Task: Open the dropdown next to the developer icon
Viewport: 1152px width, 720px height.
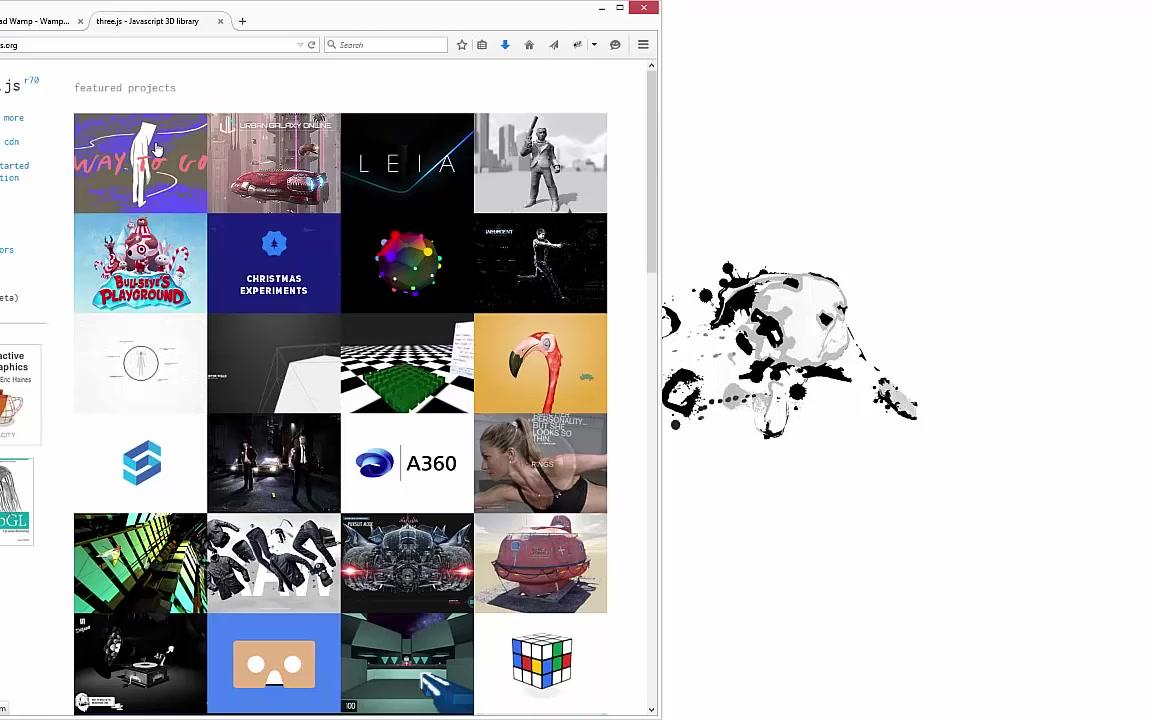Action: click(593, 44)
